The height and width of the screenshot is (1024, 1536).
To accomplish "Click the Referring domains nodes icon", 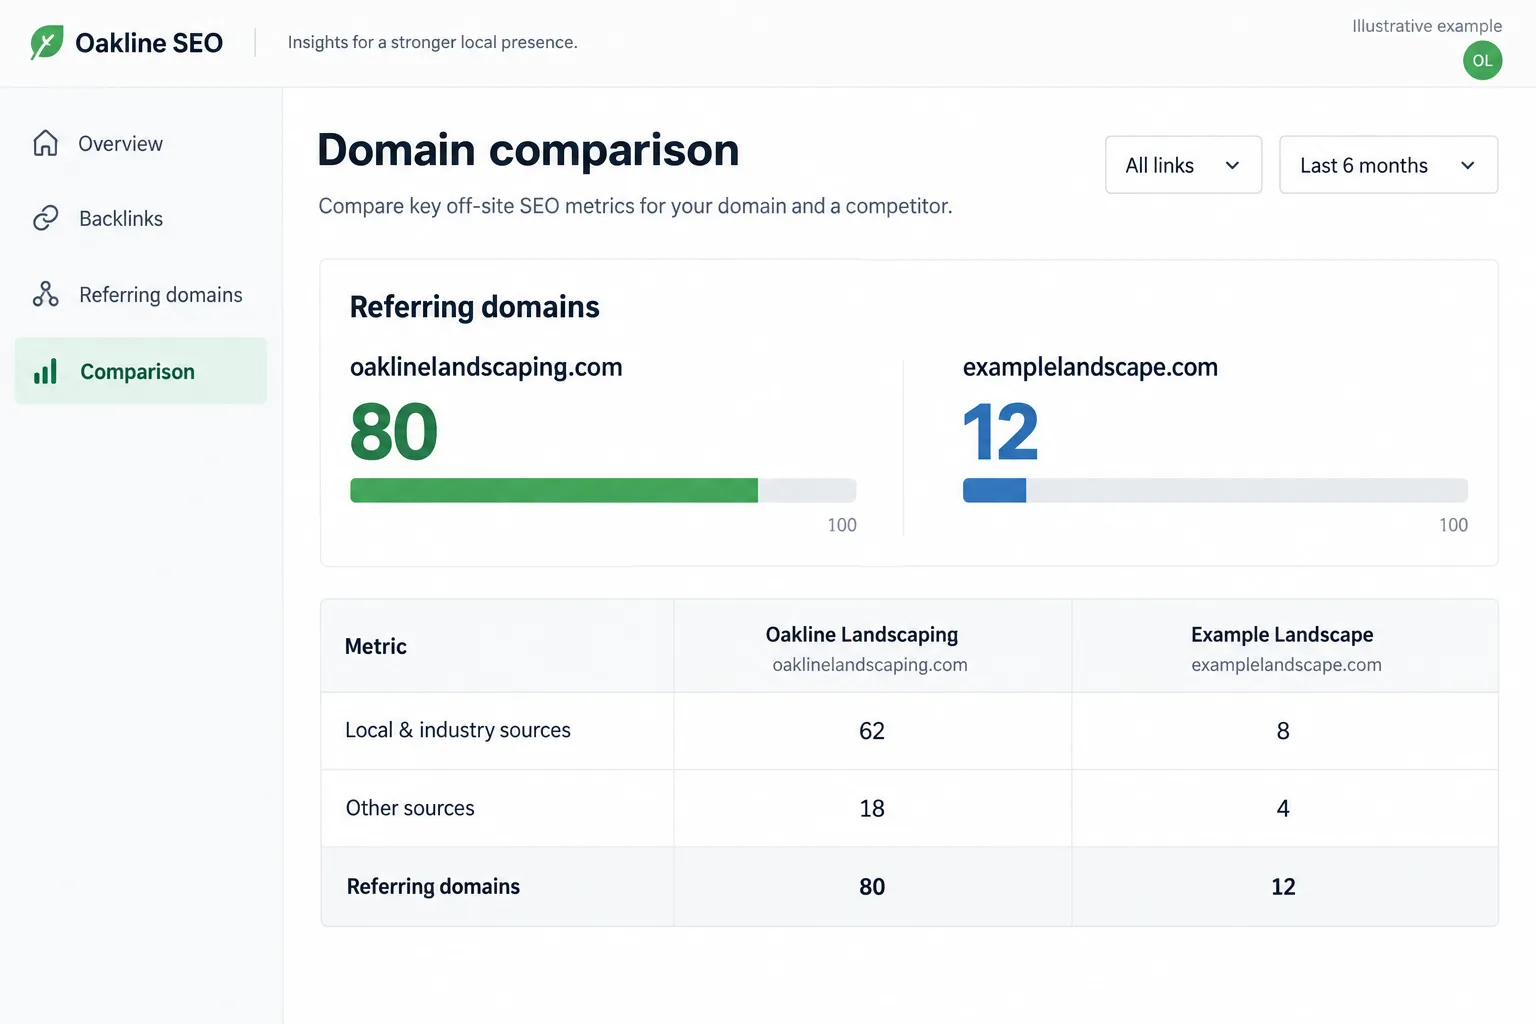I will (x=45, y=294).
